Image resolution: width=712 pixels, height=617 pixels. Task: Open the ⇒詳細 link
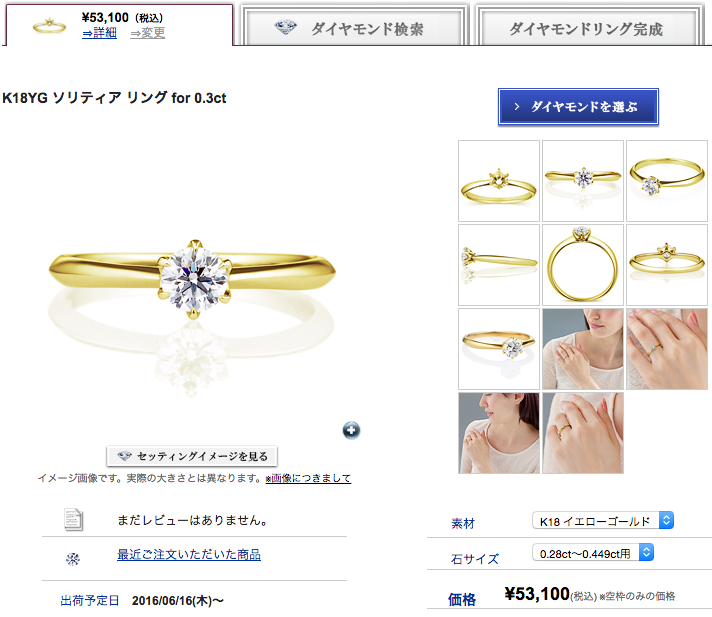99,33
